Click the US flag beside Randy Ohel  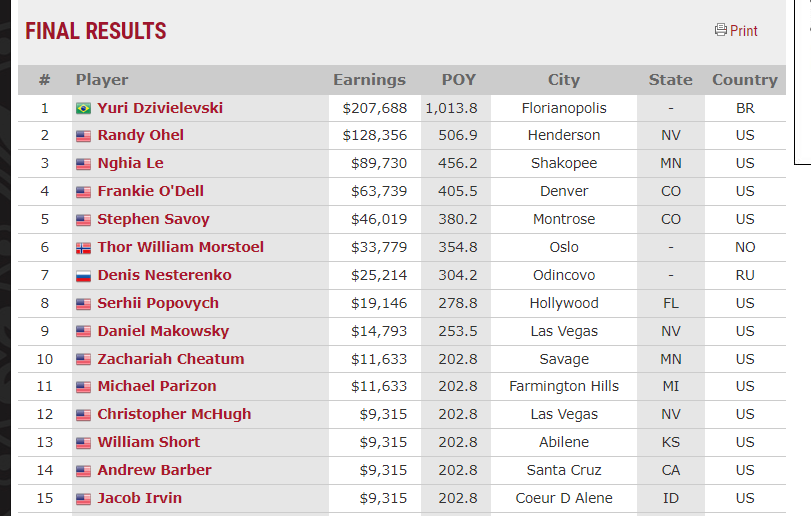tap(84, 136)
